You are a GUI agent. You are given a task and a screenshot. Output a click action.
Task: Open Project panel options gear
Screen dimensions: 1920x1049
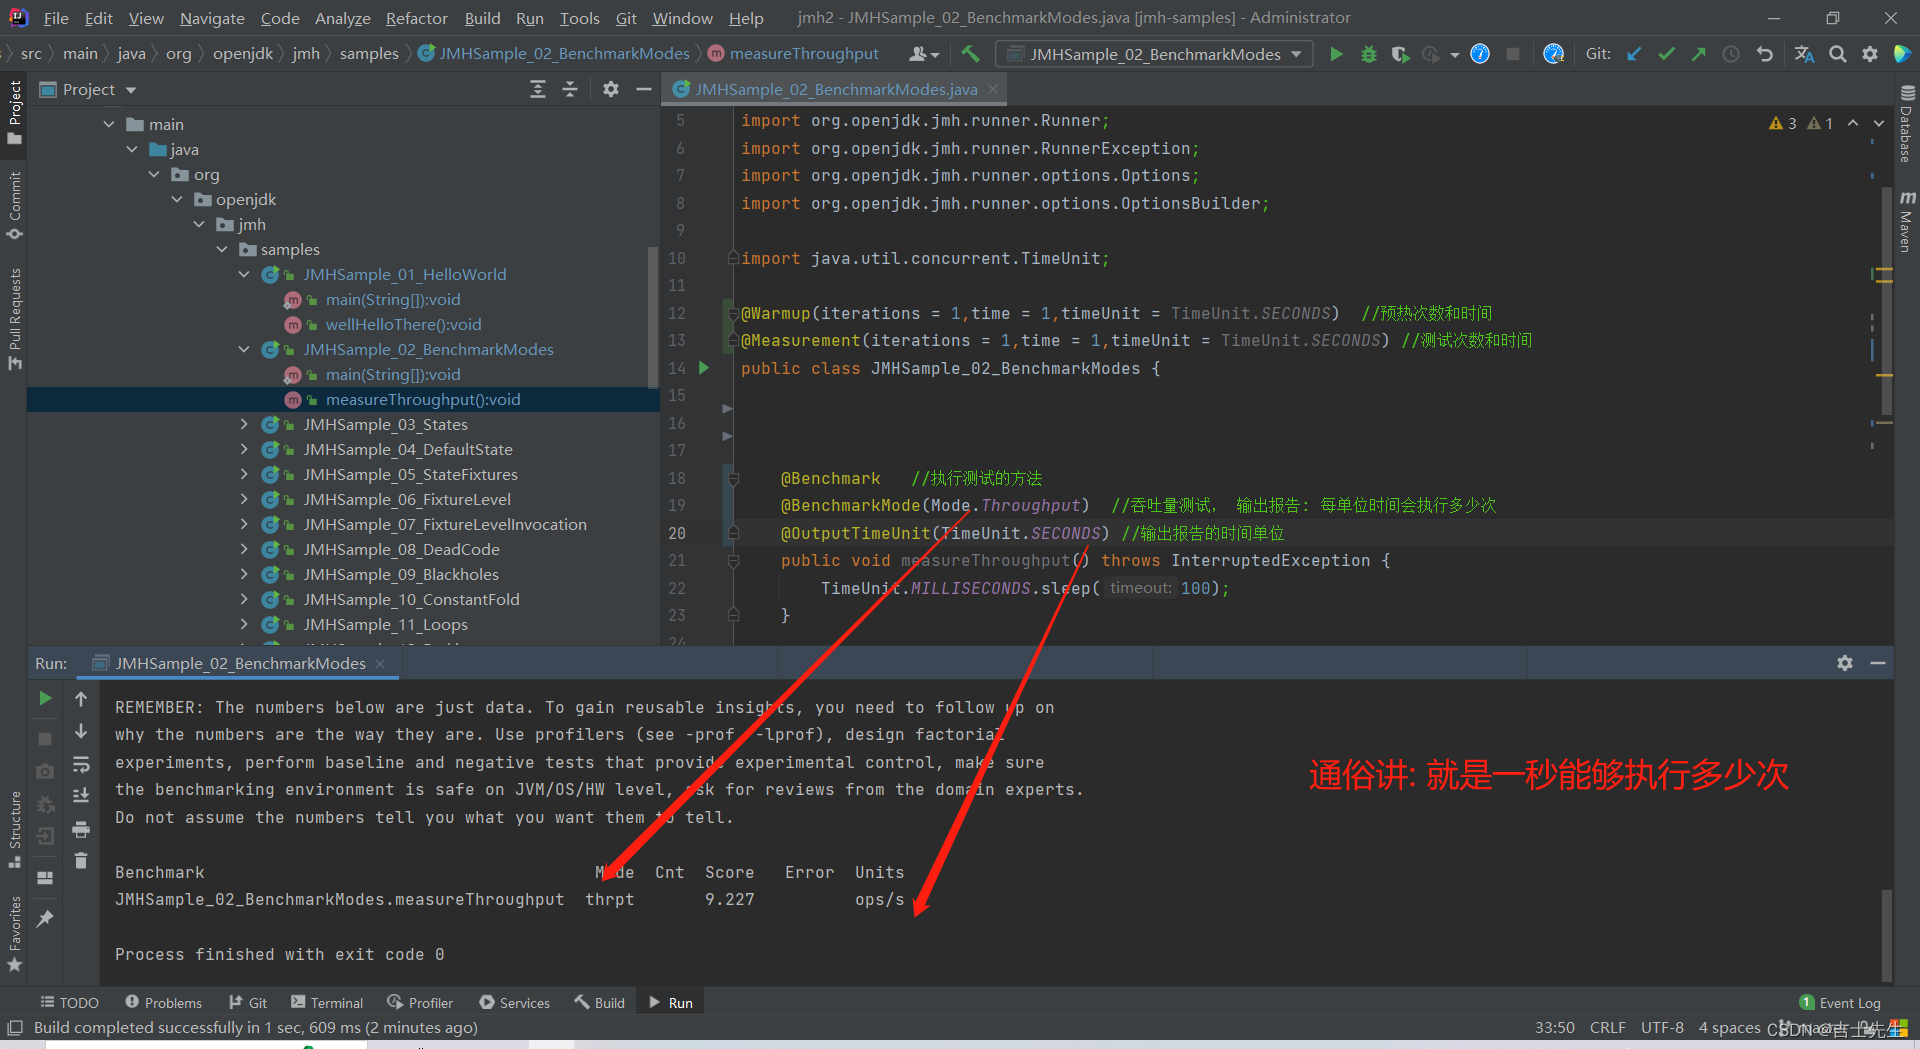coord(611,89)
